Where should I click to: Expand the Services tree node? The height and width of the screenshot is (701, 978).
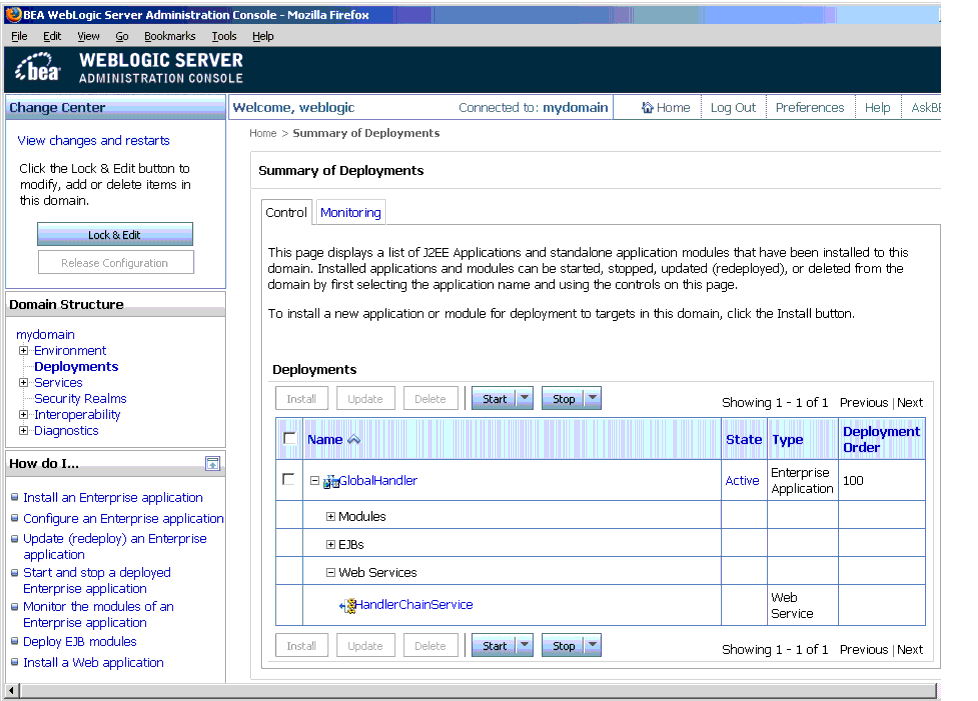(x=23, y=382)
